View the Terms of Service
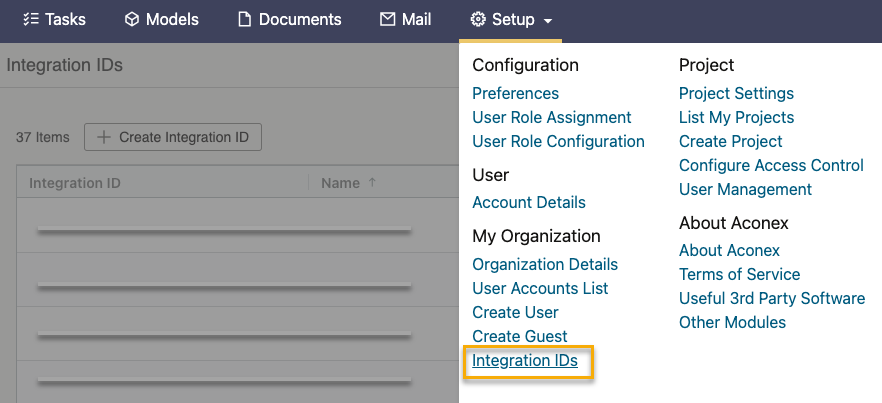This screenshot has width=882, height=403. tap(740, 274)
